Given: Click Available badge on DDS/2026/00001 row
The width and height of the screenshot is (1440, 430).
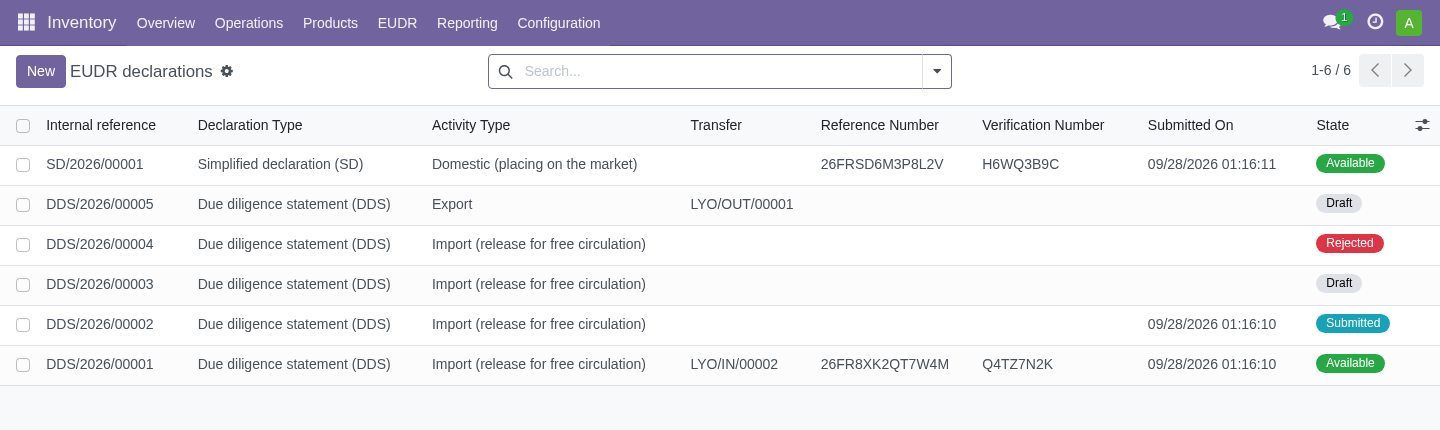Looking at the screenshot, I should click(1350, 363).
